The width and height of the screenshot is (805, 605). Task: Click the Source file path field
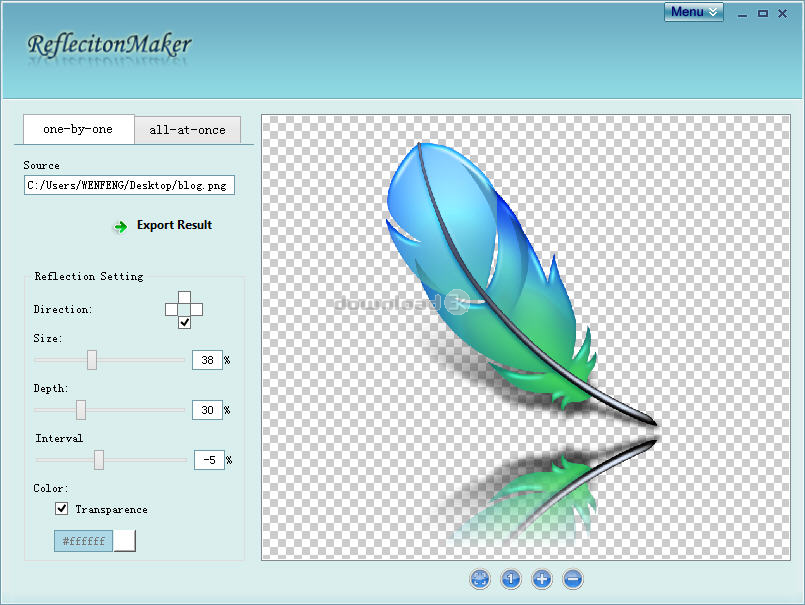129,185
